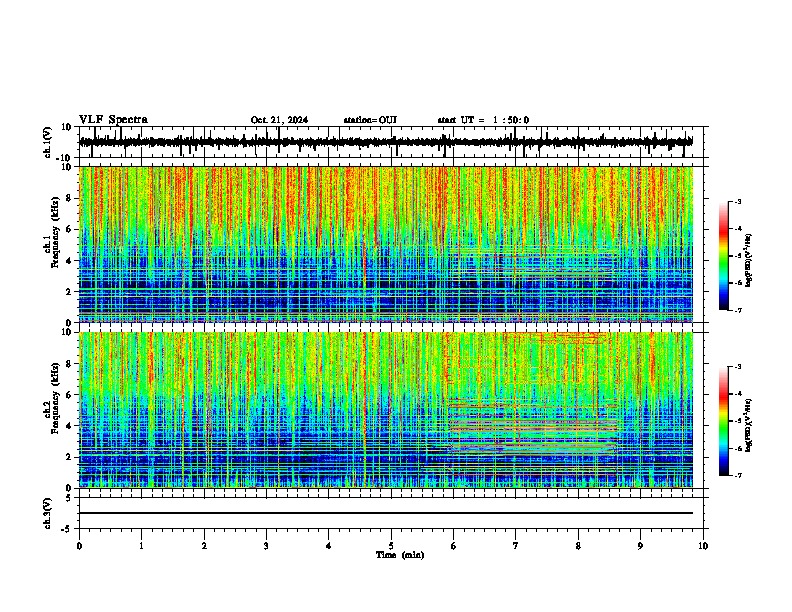This screenshot has height=612, width=792.
Task: Click inside the ch.1 voltage waveform trace
Action: tap(386, 142)
